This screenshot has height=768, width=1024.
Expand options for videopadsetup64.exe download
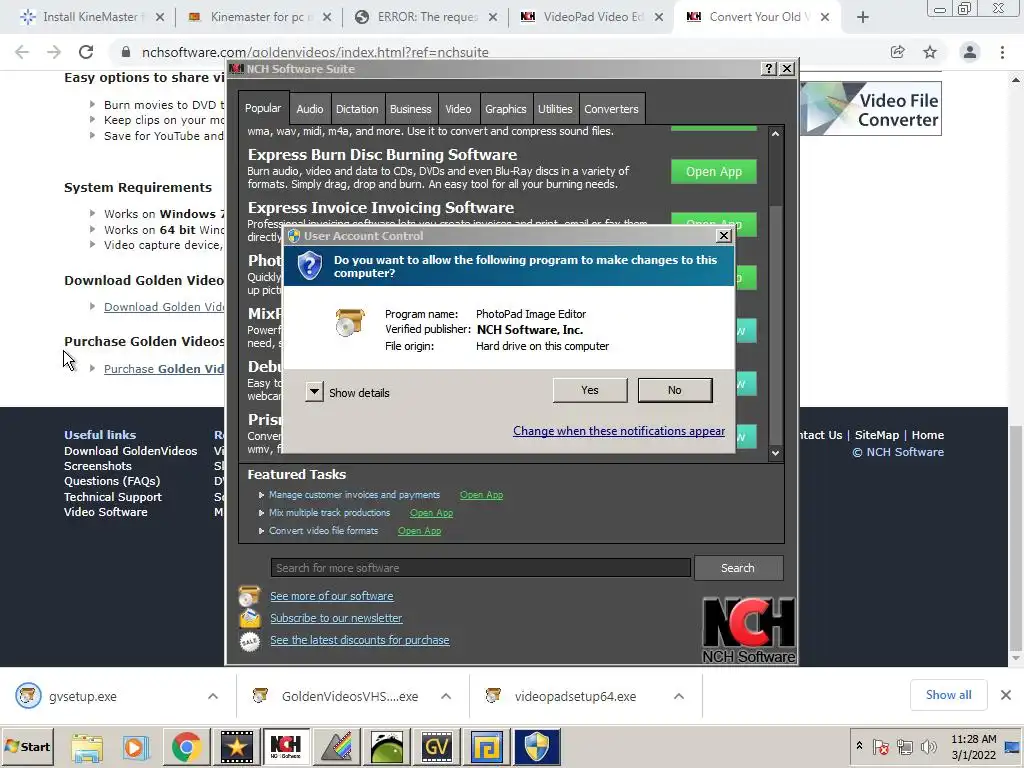pyautogui.click(x=679, y=696)
